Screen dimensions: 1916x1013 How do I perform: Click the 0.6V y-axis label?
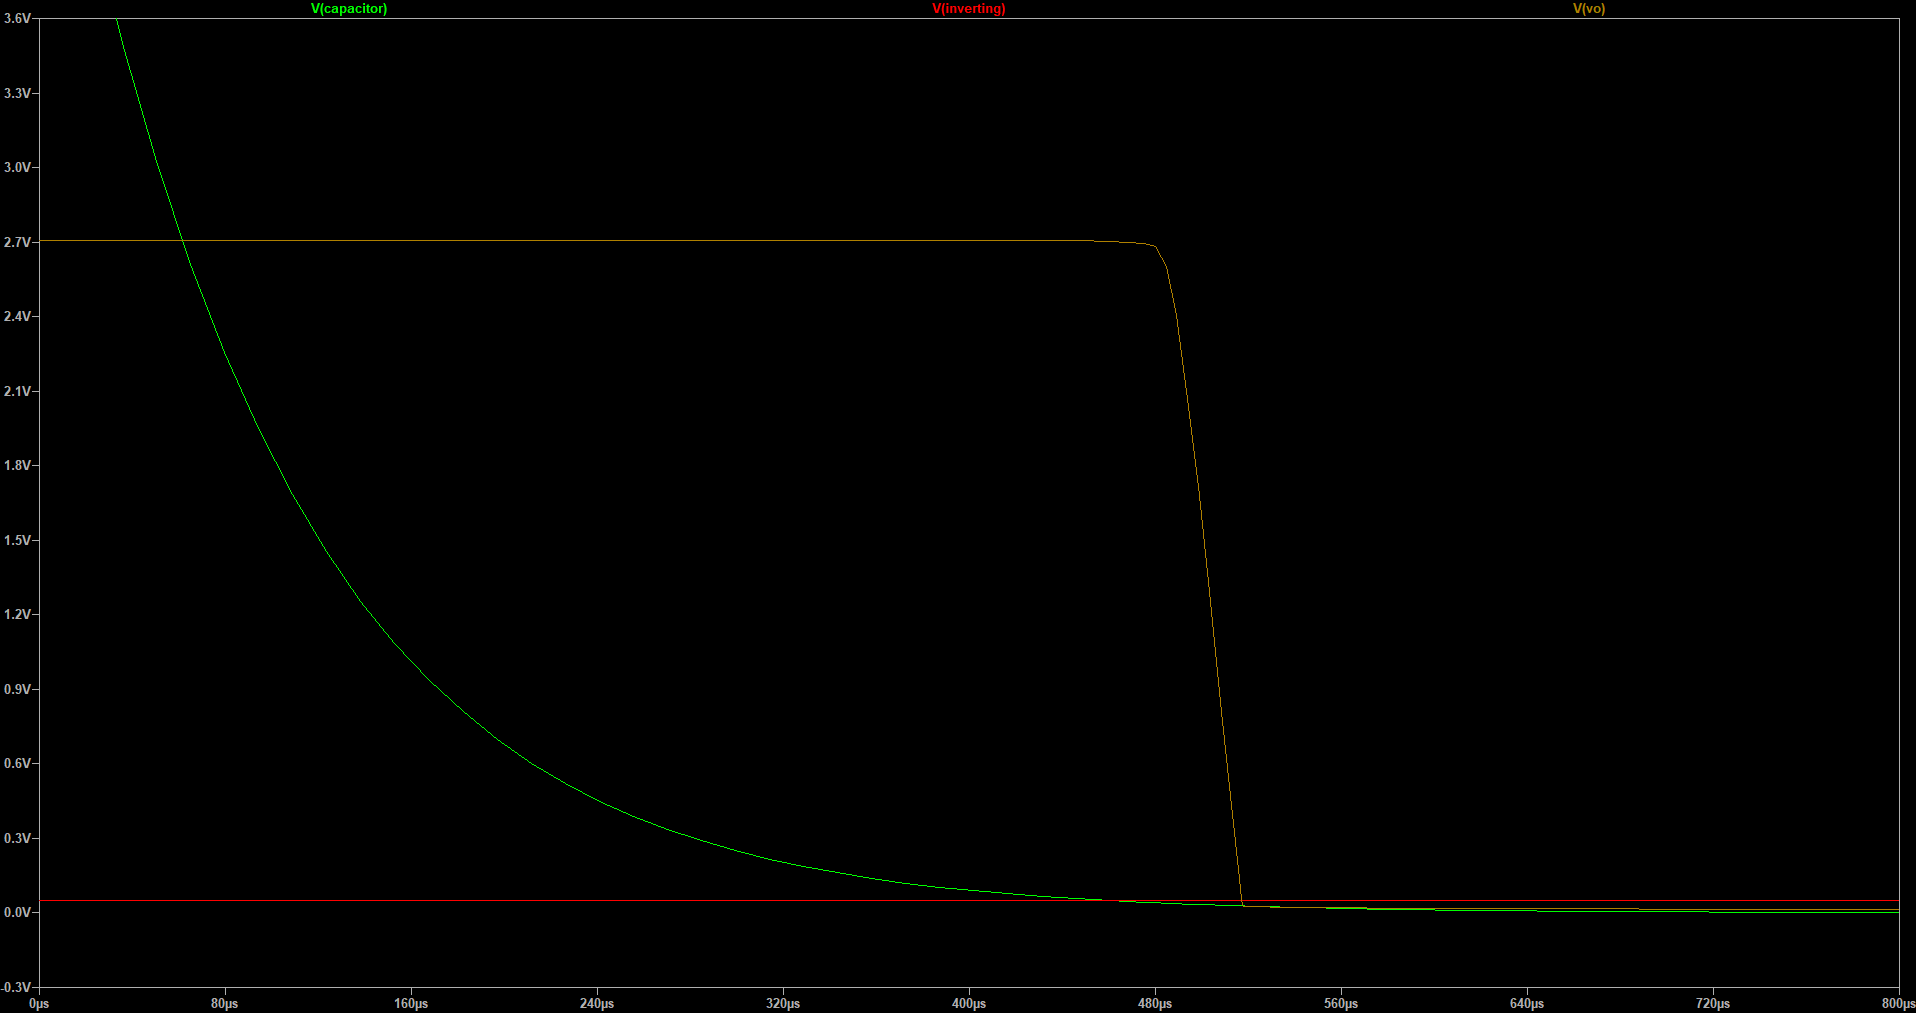[17, 763]
